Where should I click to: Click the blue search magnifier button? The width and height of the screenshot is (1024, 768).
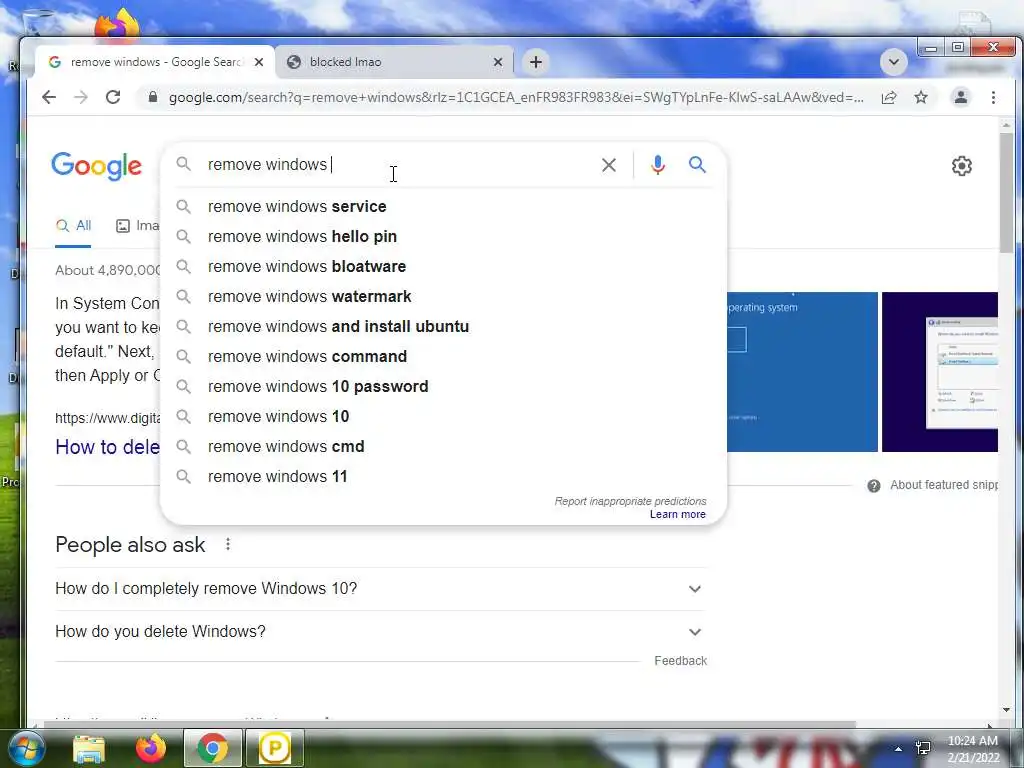click(x=697, y=165)
